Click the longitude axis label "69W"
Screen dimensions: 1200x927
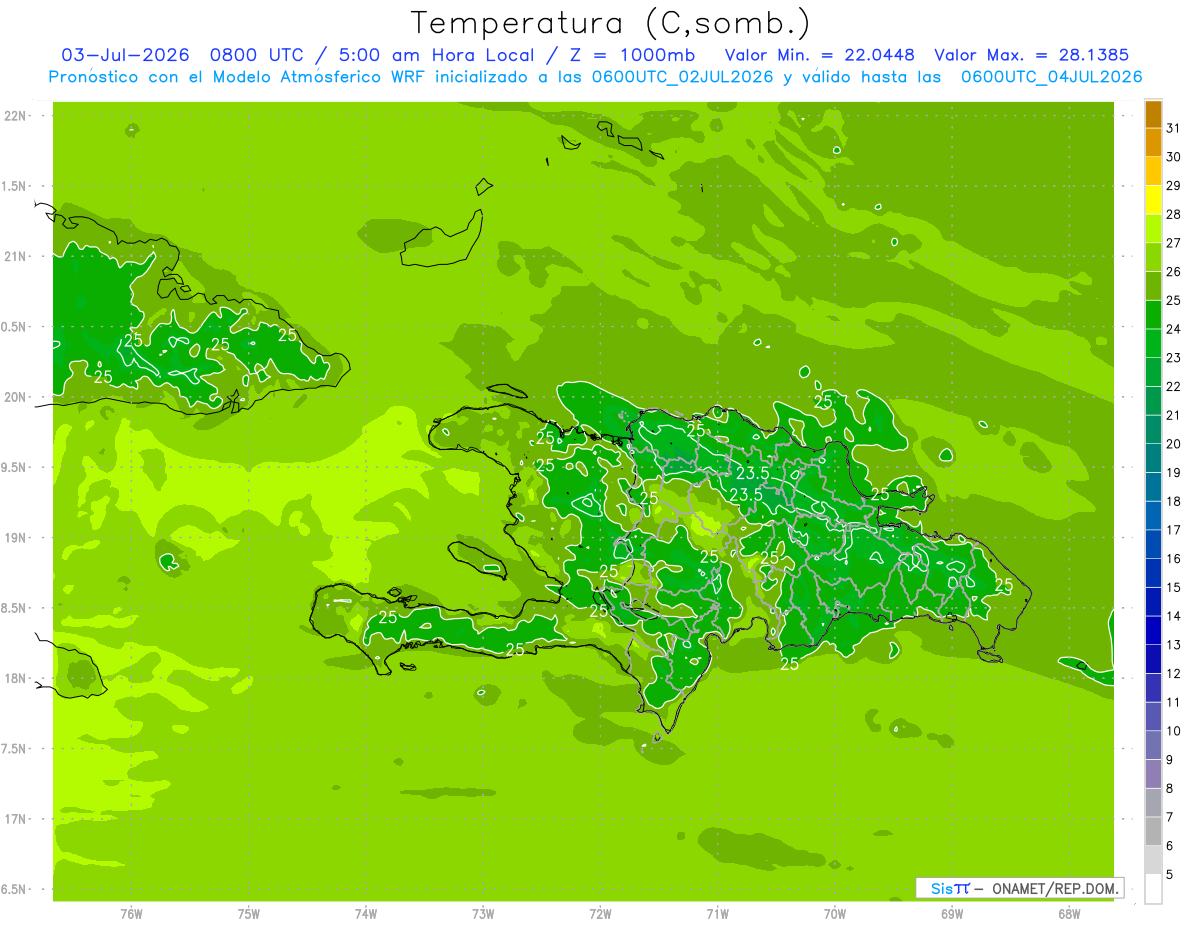click(952, 914)
